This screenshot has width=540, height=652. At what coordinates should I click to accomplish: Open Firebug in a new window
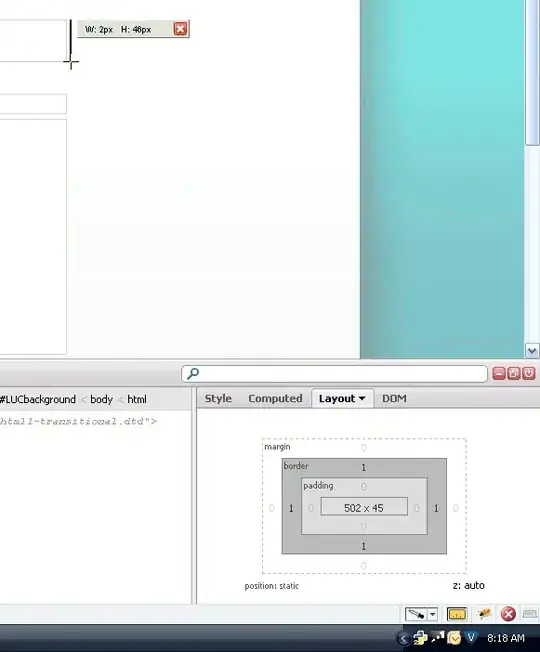[514, 373]
